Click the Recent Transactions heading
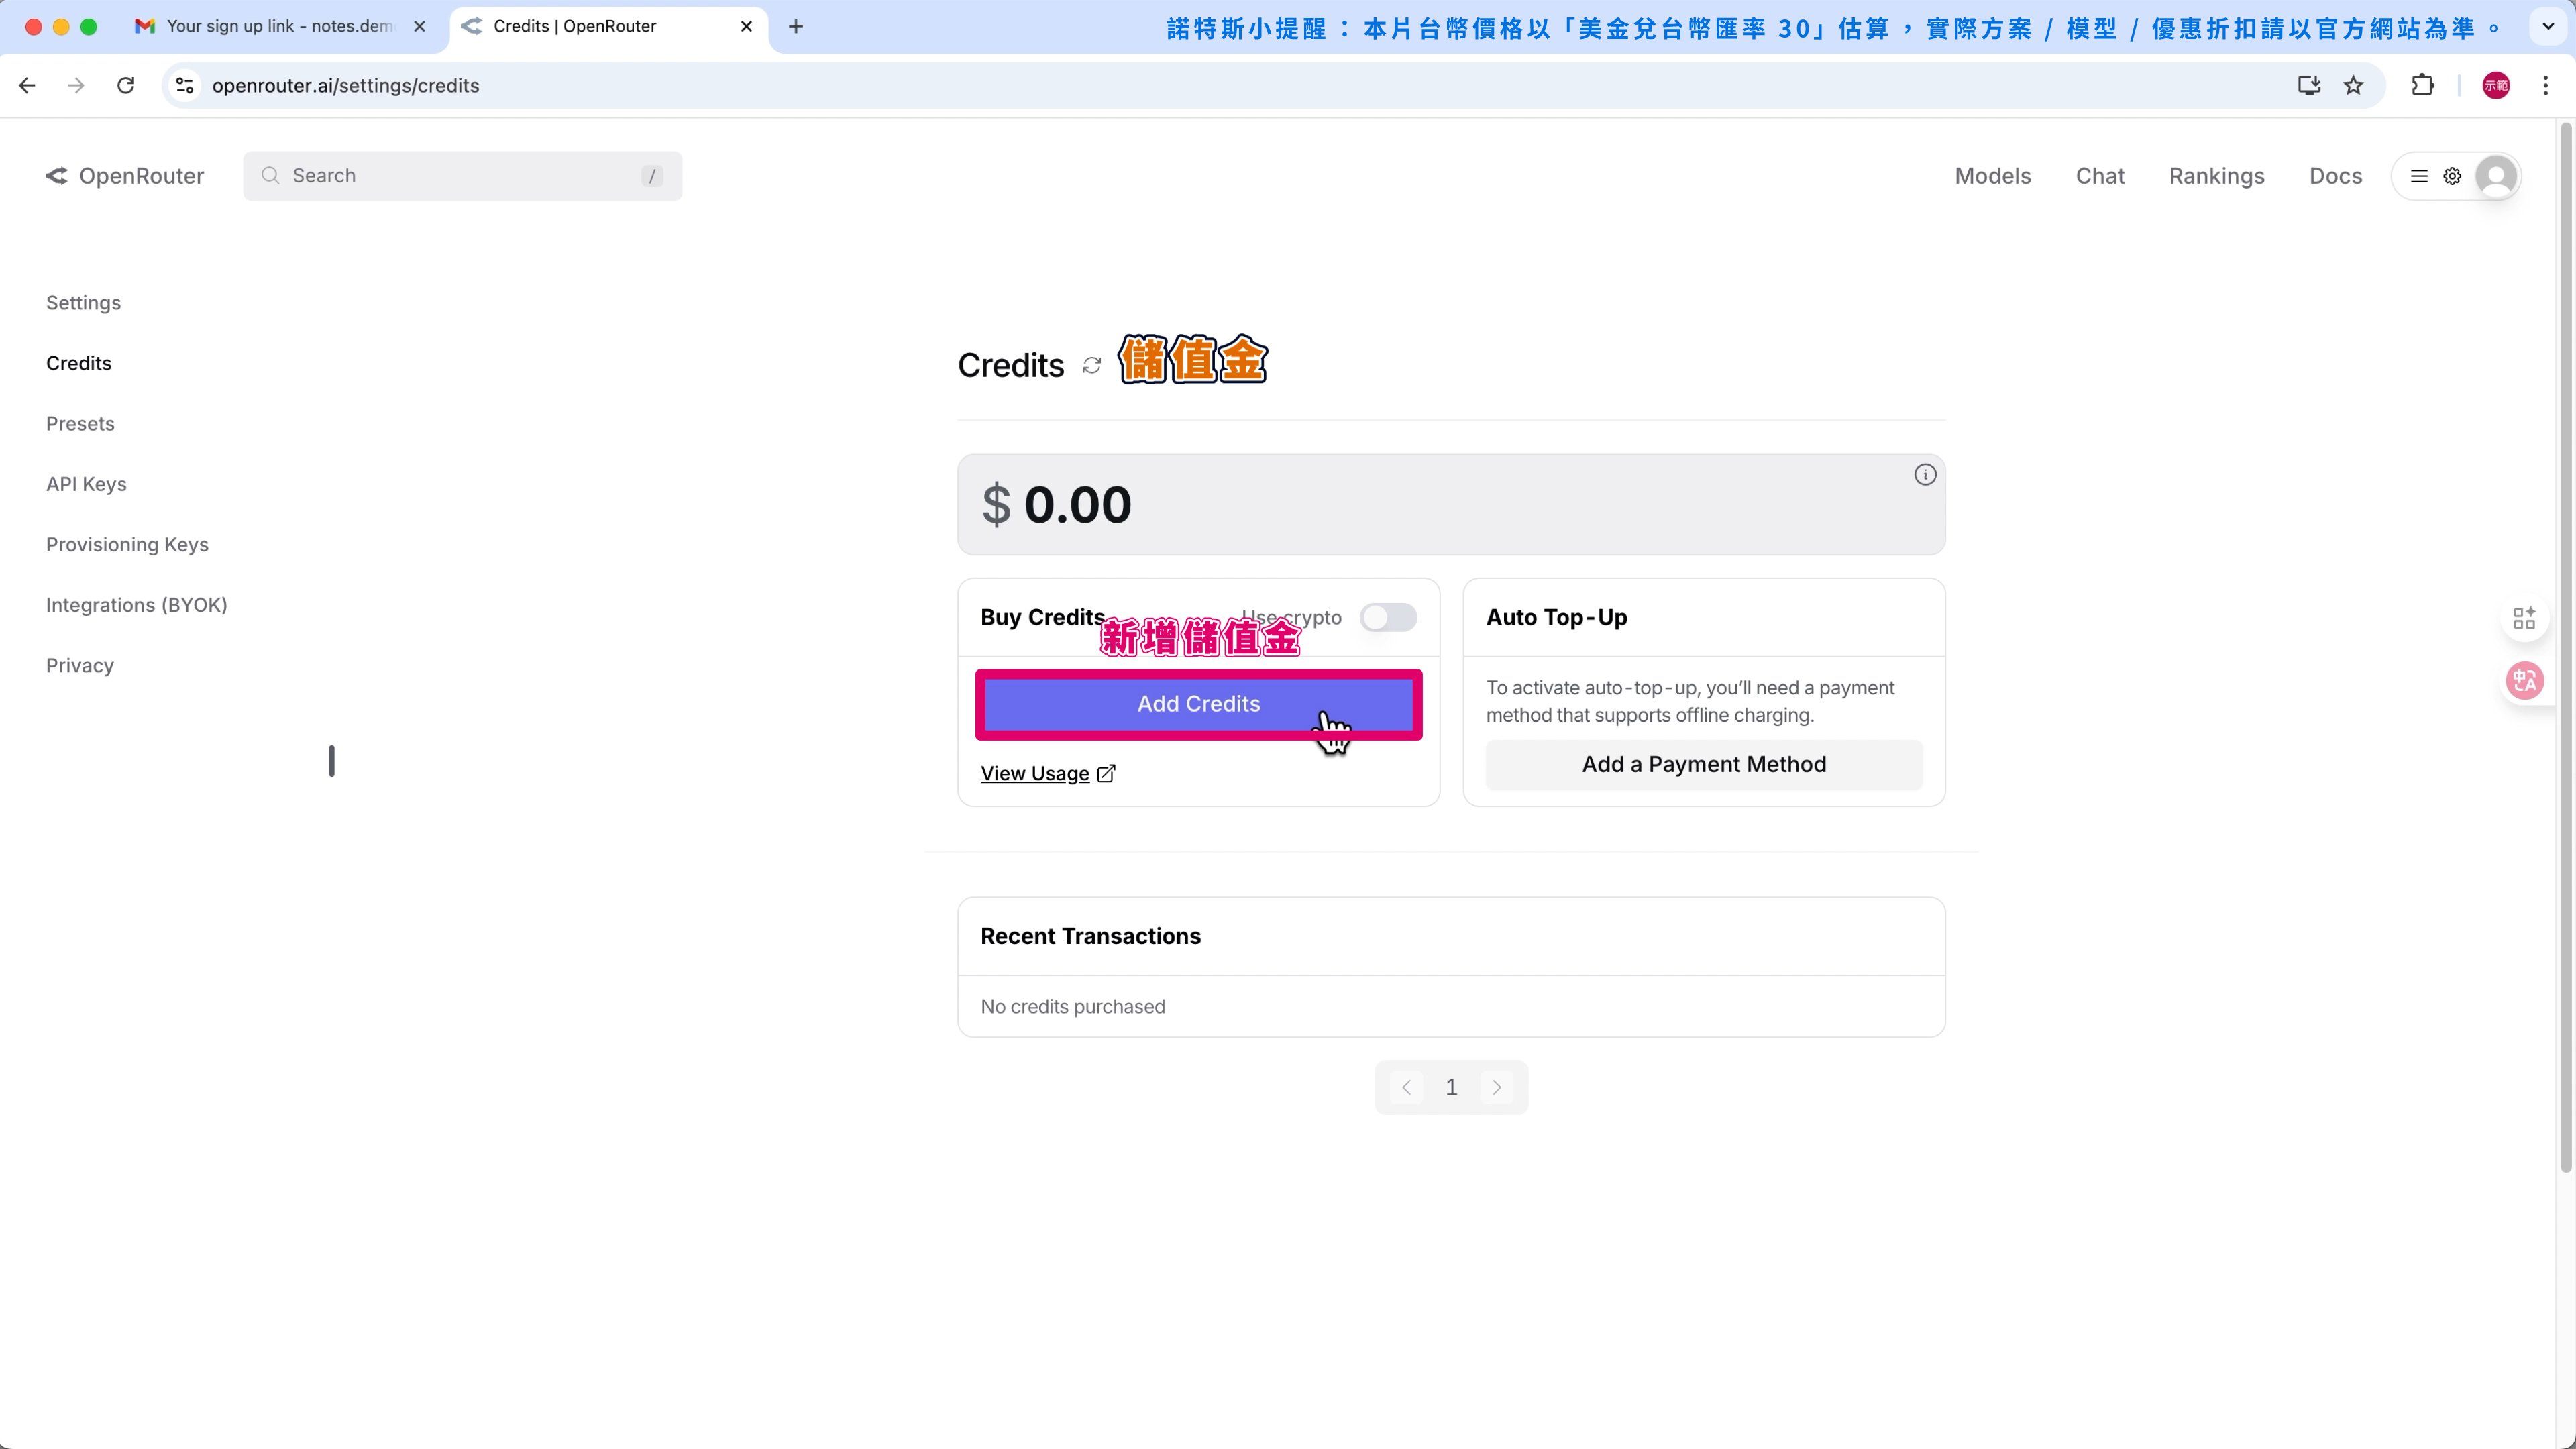2576x1449 pixels. pyautogui.click(x=1090, y=936)
